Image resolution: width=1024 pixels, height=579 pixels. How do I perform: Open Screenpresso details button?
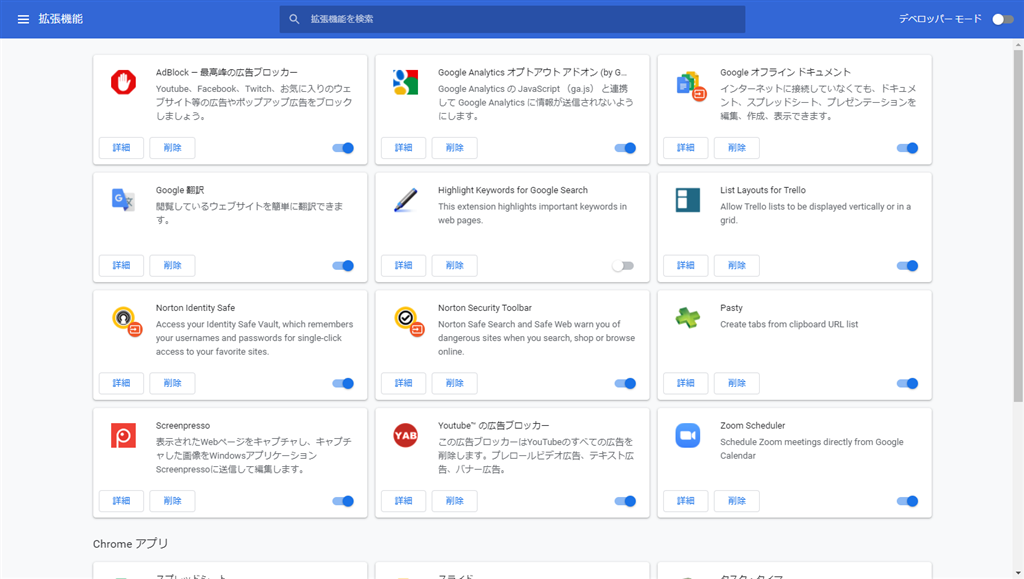pyautogui.click(x=121, y=501)
